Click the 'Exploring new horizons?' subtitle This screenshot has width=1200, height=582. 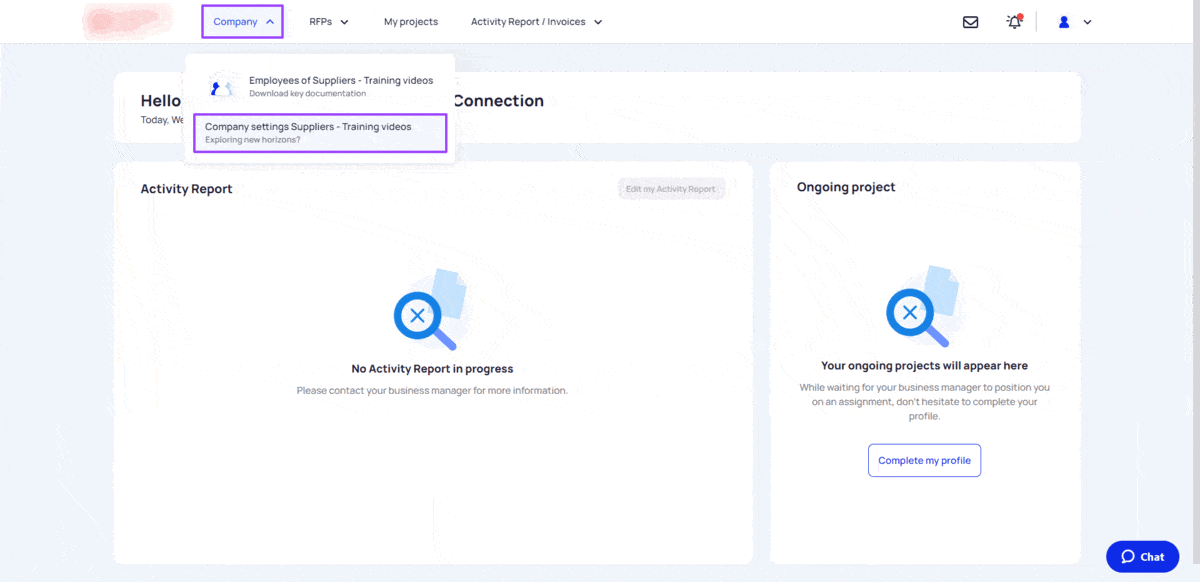(253, 140)
